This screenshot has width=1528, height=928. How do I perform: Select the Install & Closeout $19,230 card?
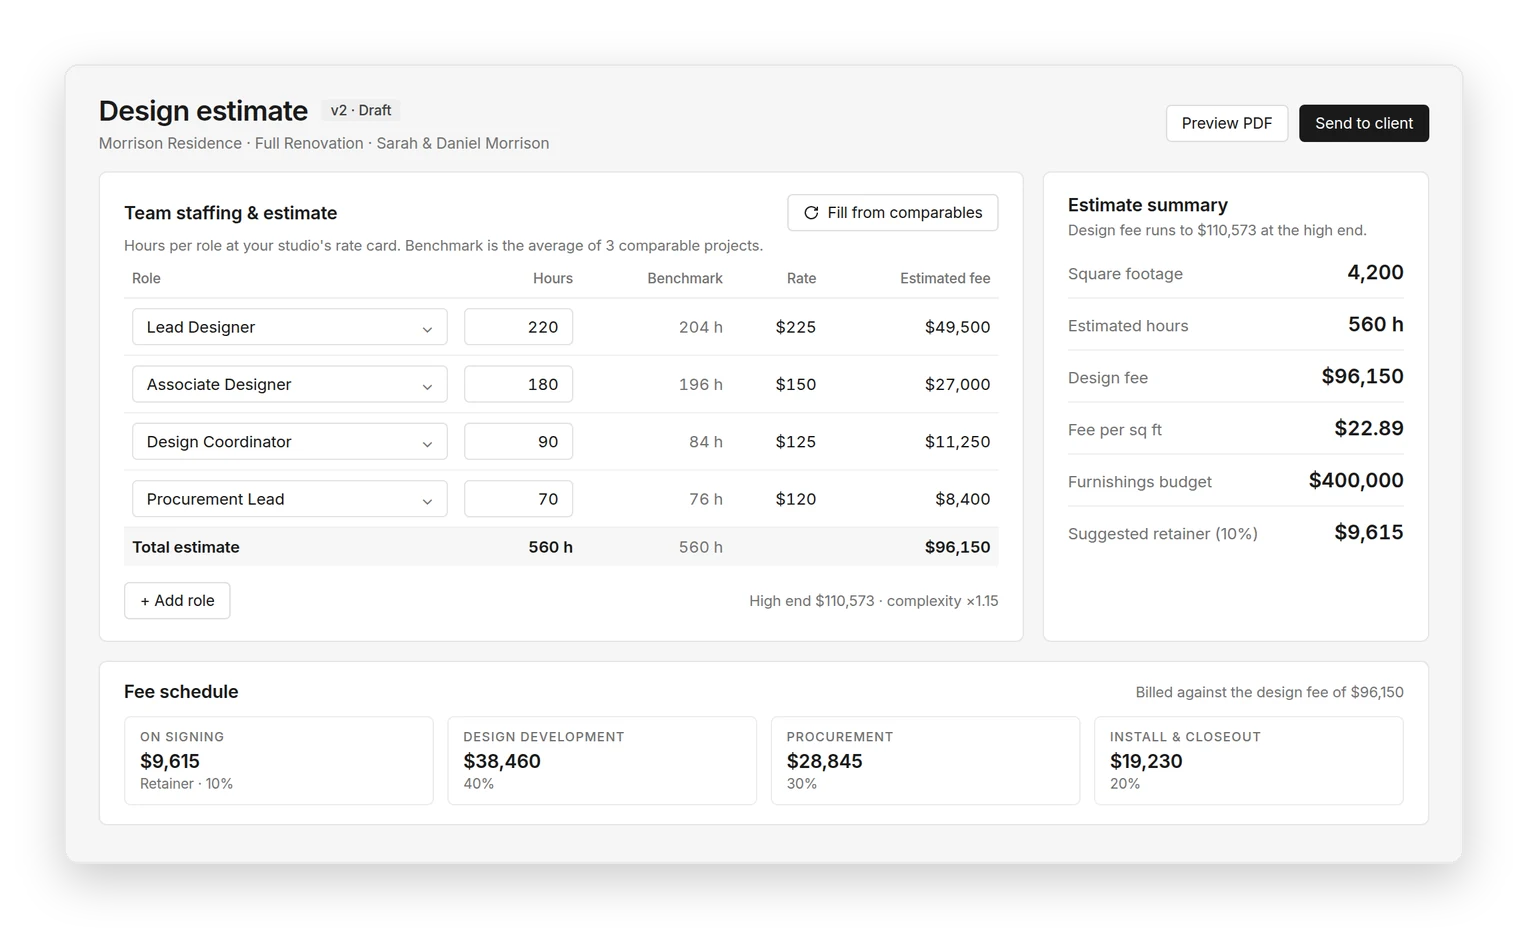coord(1248,760)
